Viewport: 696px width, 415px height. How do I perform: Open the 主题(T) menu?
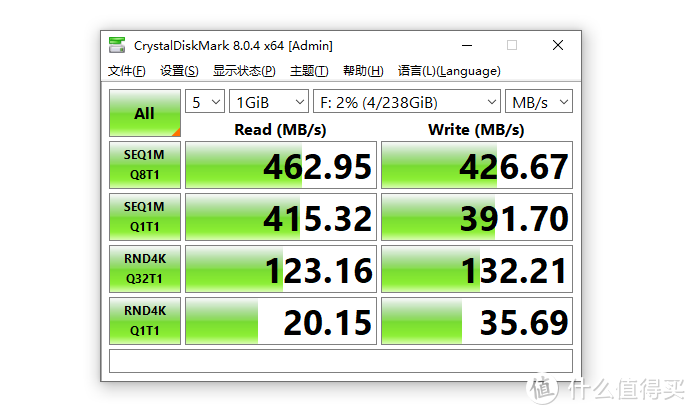click(309, 71)
